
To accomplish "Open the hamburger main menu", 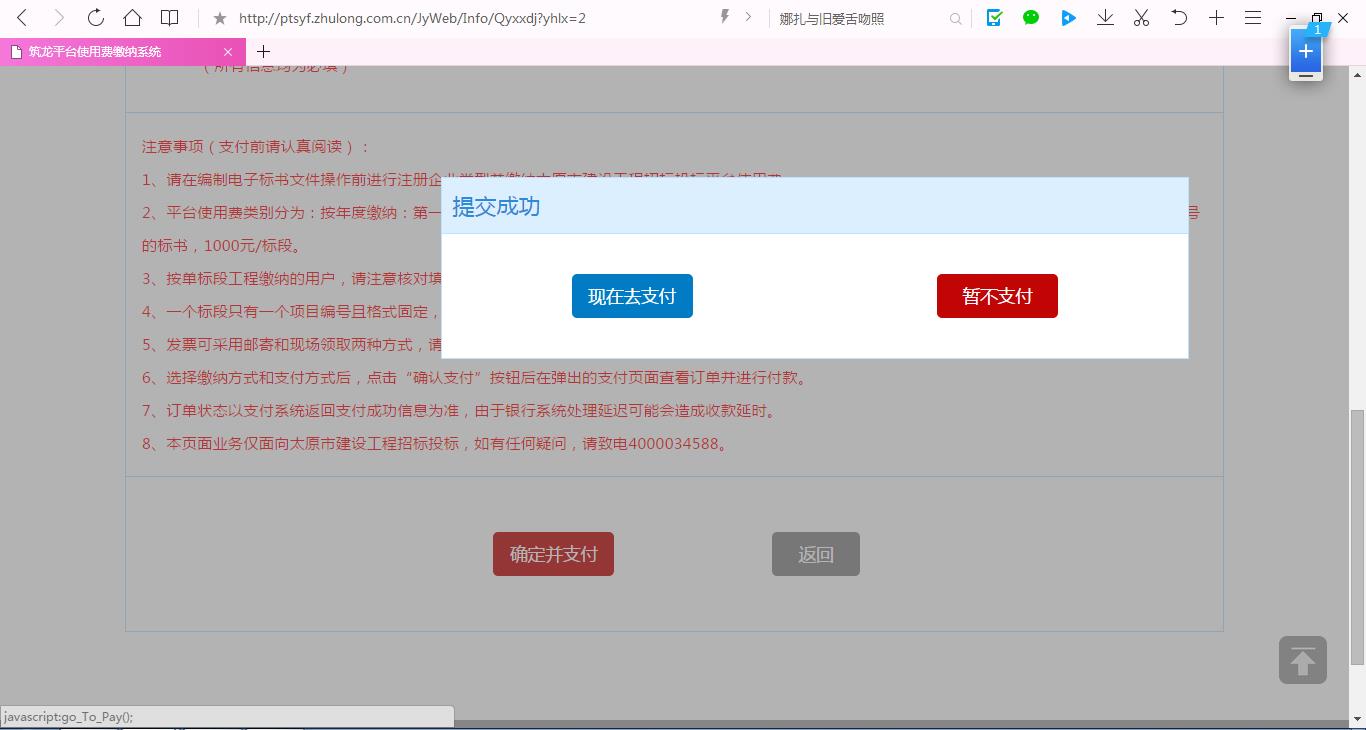I will tap(1252, 18).
